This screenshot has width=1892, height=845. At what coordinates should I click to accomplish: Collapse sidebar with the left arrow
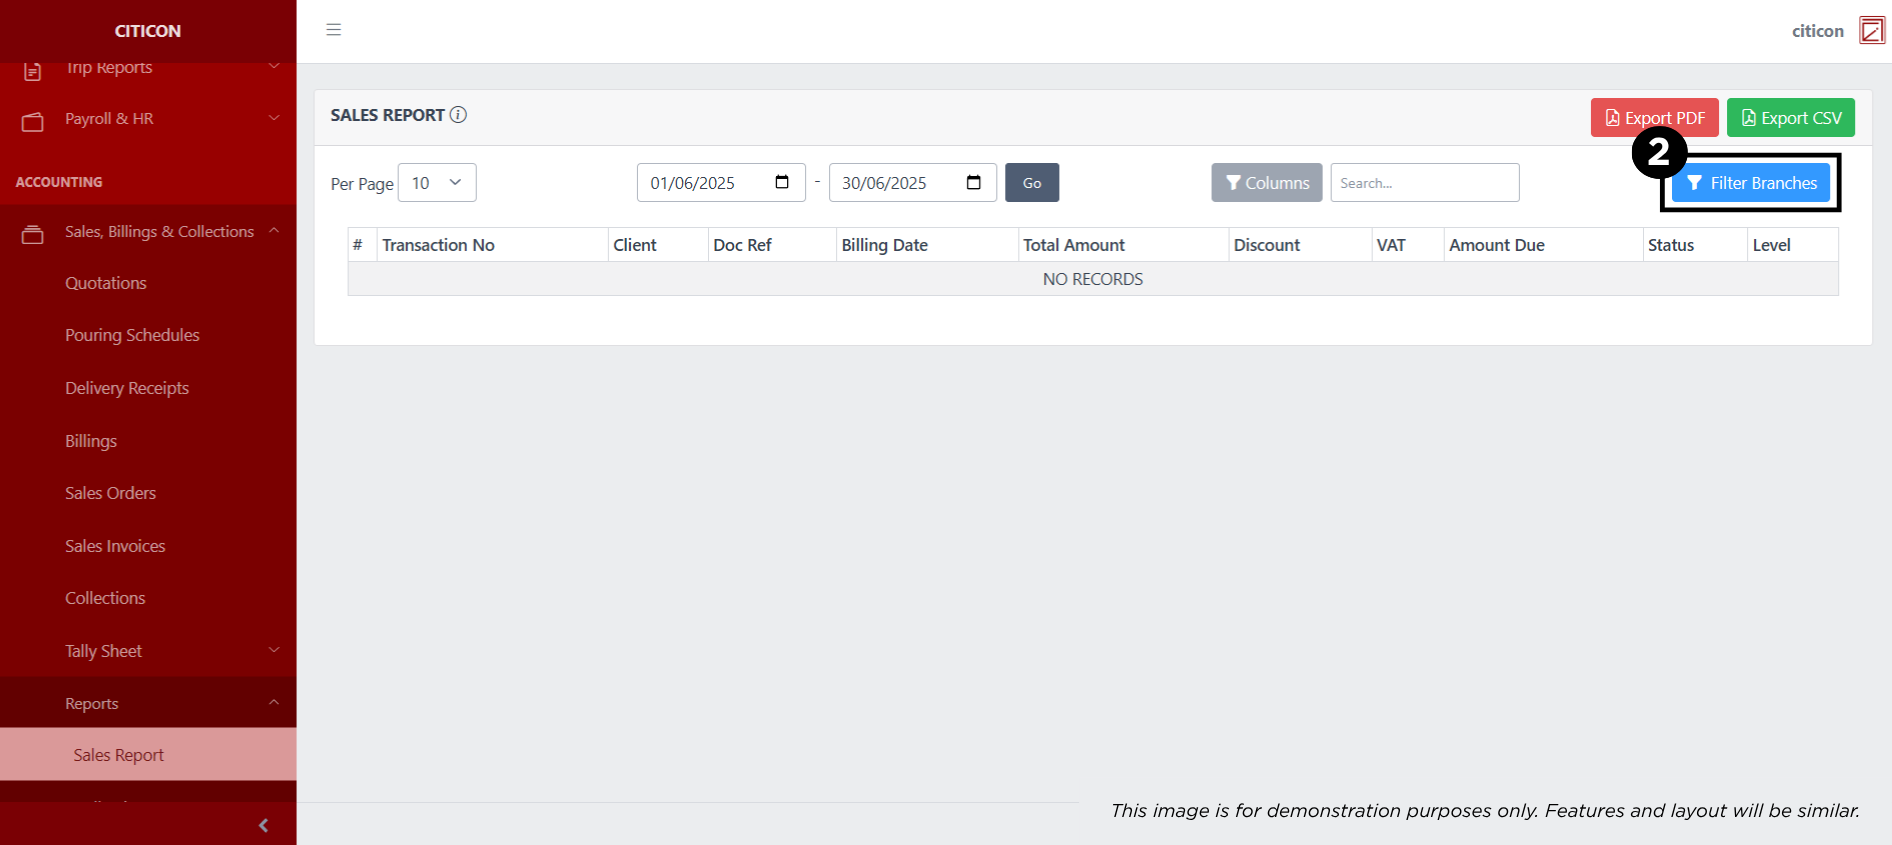264,825
